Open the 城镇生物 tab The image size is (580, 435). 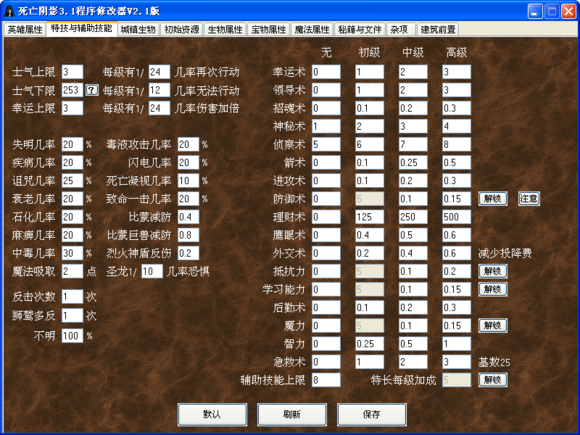point(138,29)
